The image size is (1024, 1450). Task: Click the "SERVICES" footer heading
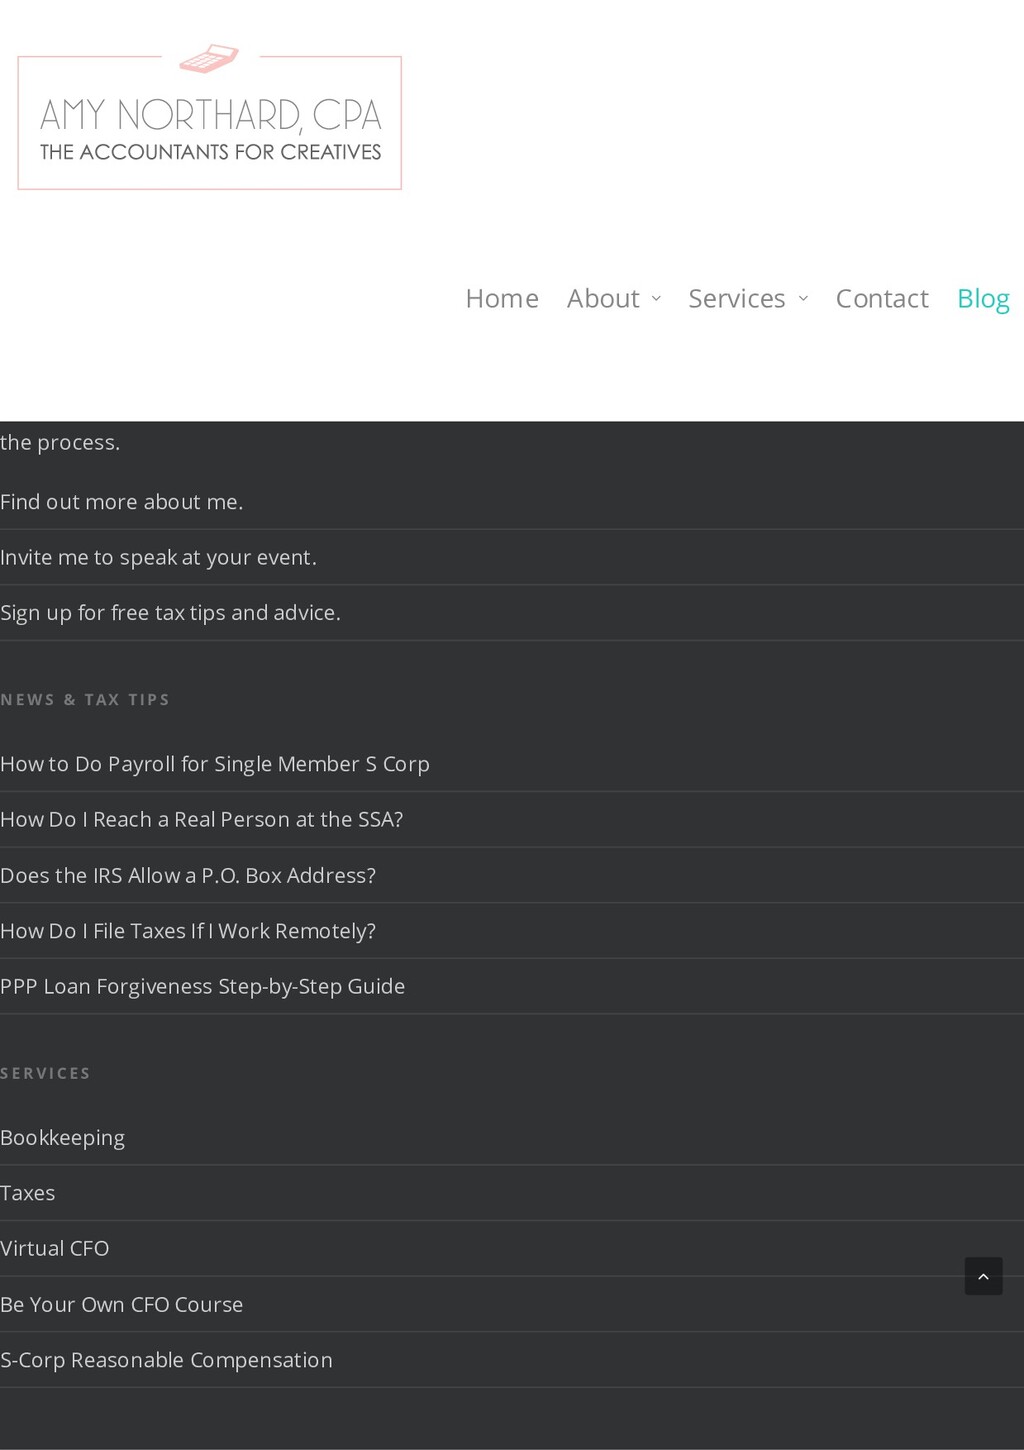tap(45, 1073)
